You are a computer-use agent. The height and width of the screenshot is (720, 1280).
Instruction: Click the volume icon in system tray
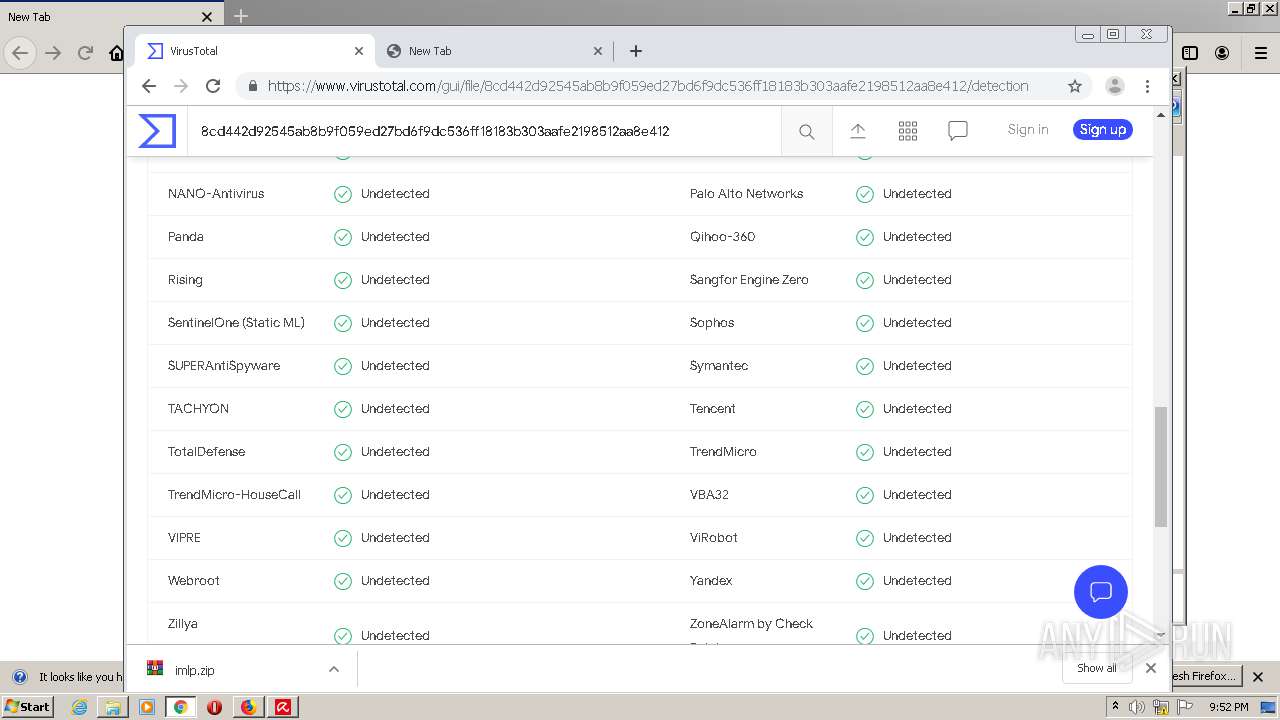pyautogui.click(x=1137, y=707)
